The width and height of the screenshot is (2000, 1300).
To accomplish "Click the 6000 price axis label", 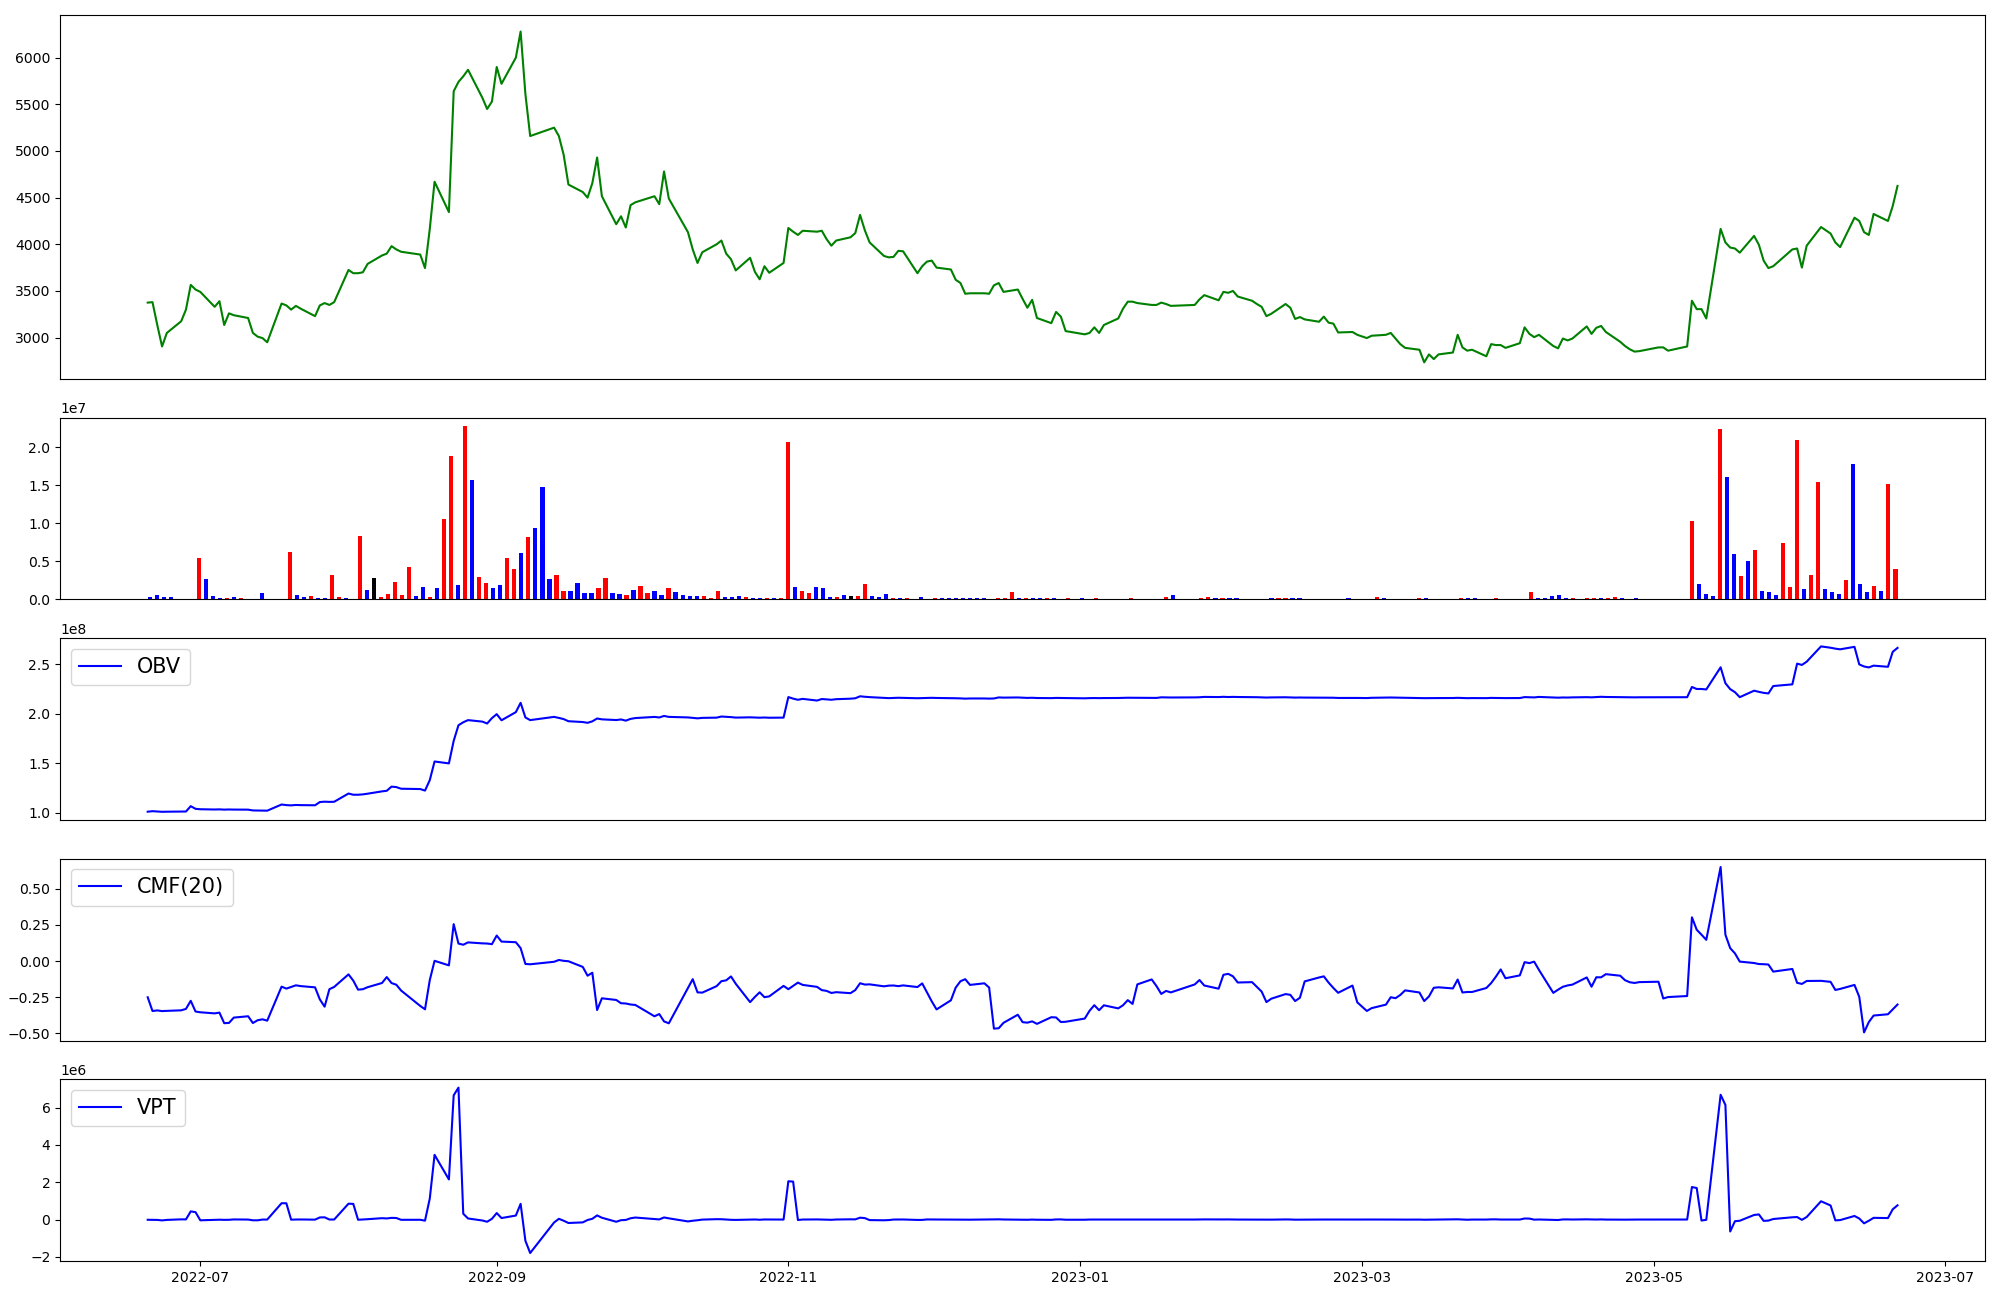I will point(32,58).
